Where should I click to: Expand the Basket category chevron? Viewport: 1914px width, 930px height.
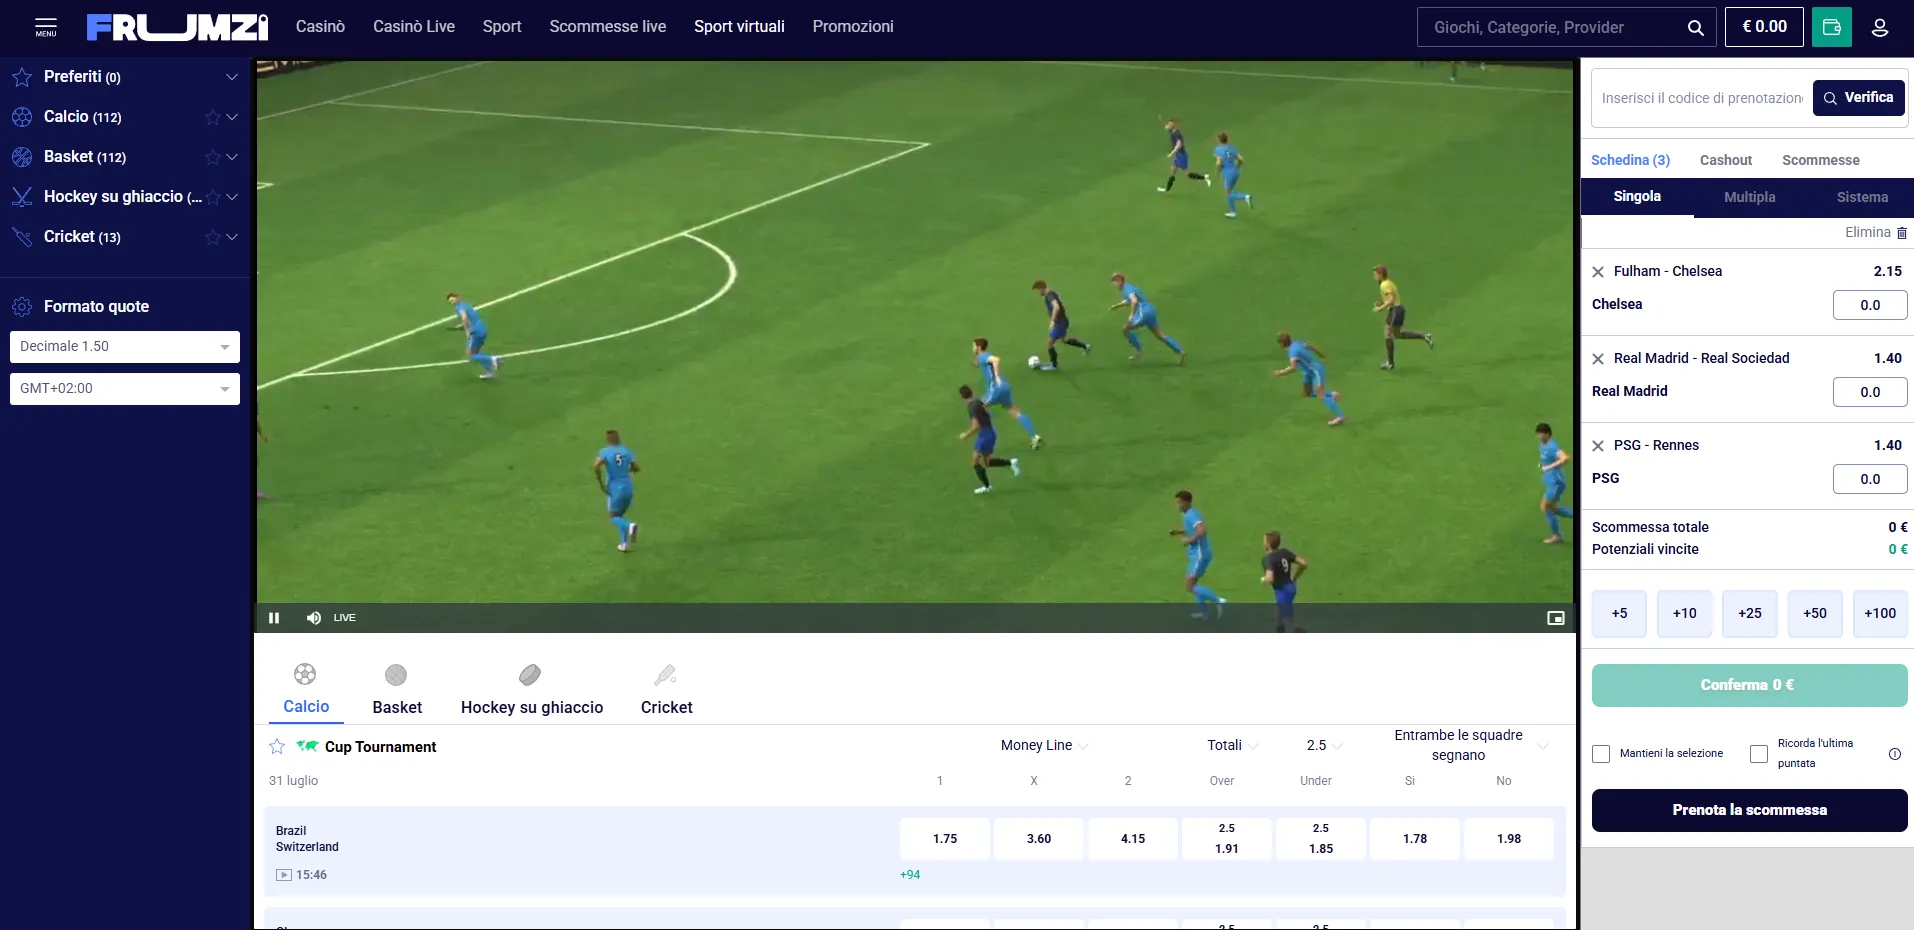232,157
